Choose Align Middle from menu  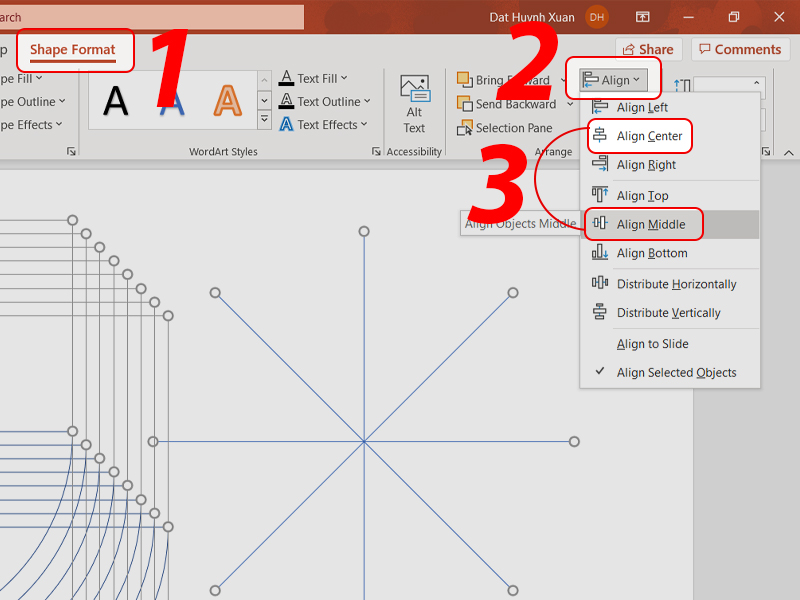pyautogui.click(x=650, y=224)
